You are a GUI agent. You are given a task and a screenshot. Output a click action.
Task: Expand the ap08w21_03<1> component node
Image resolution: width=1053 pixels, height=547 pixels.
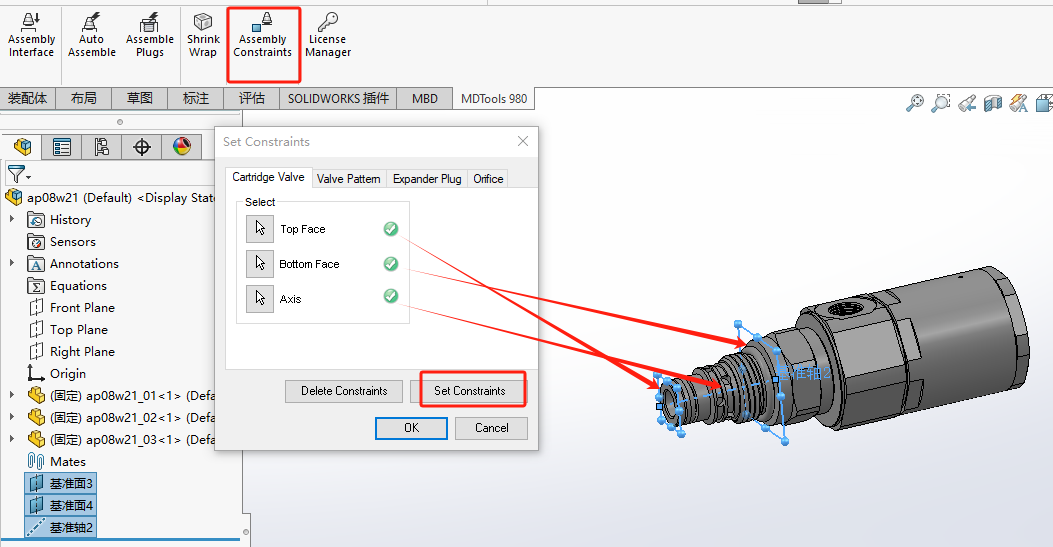pyautogui.click(x=11, y=439)
